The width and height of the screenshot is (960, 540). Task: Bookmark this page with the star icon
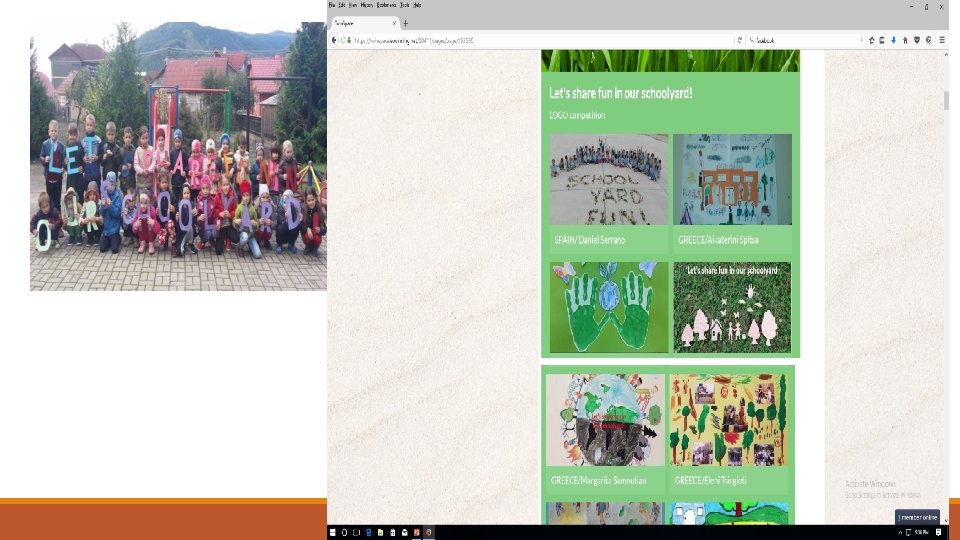871,40
